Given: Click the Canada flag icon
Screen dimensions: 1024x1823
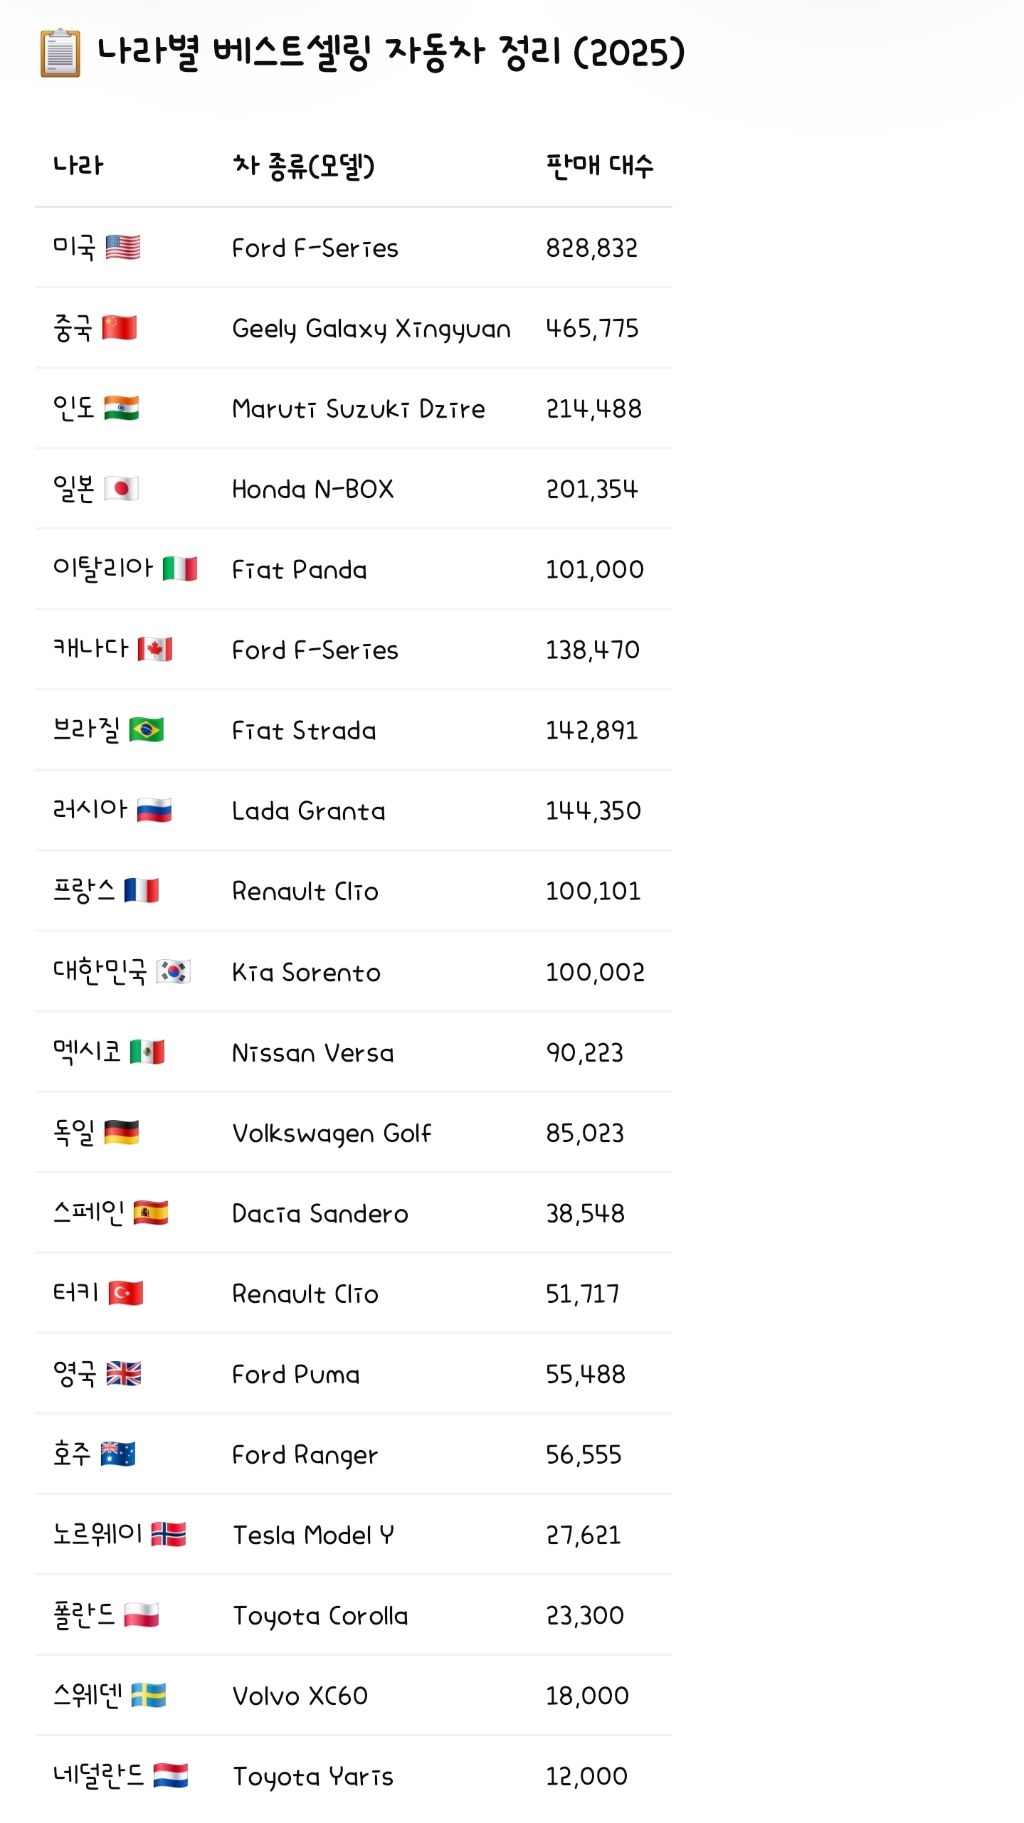Looking at the screenshot, I should [x=155, y=649].
